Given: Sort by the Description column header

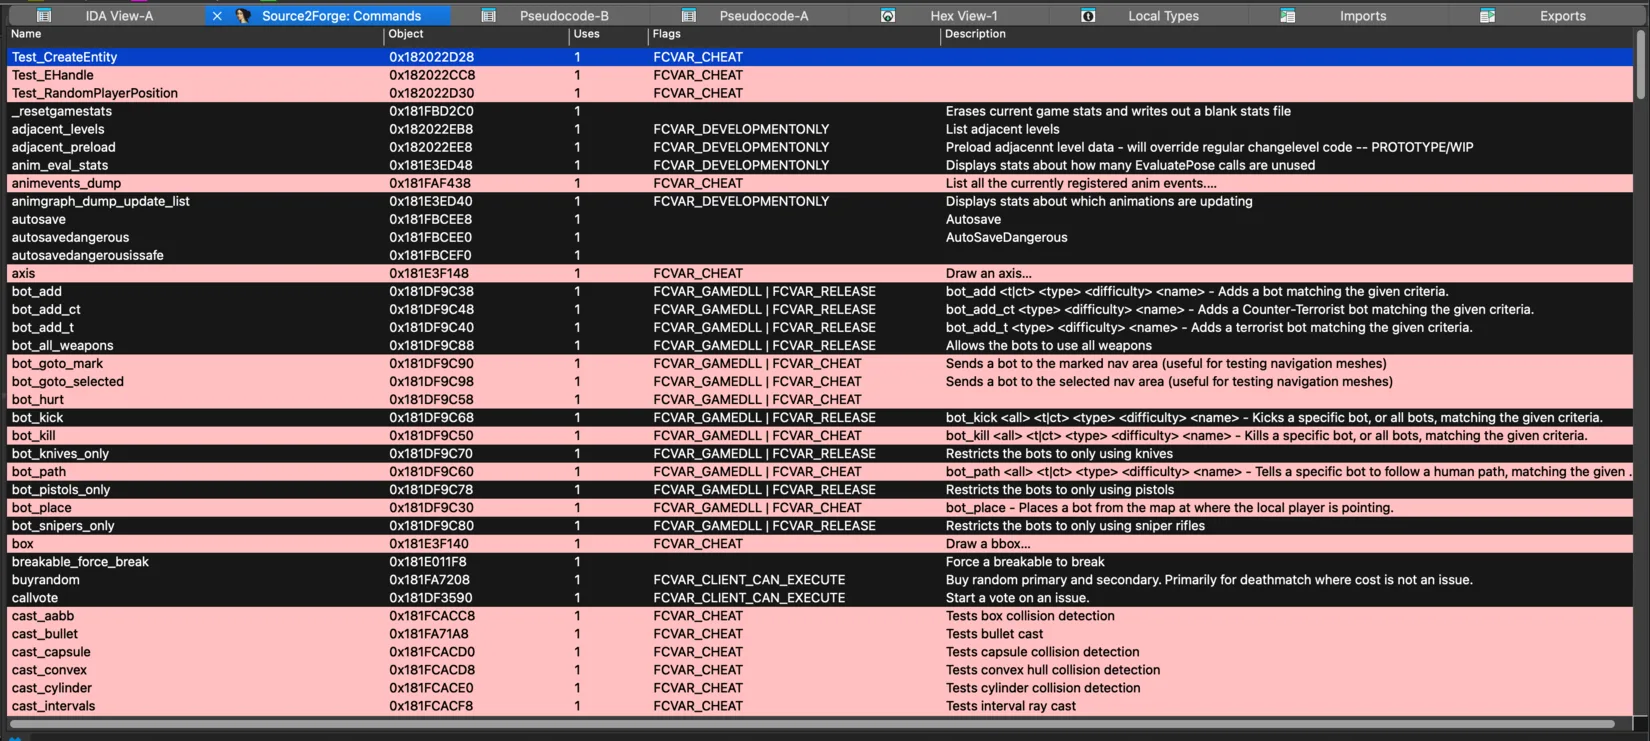Looking at the screenshot, I should coord(1288,34).
